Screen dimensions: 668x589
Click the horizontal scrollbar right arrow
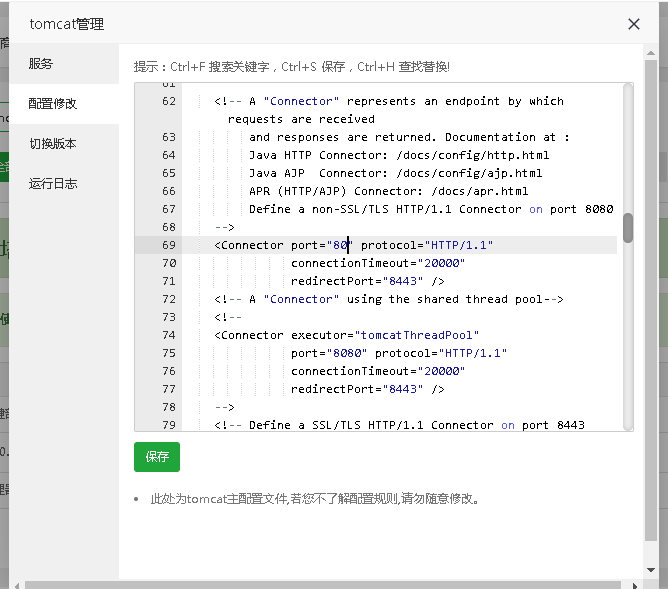(x=634, y=586)
